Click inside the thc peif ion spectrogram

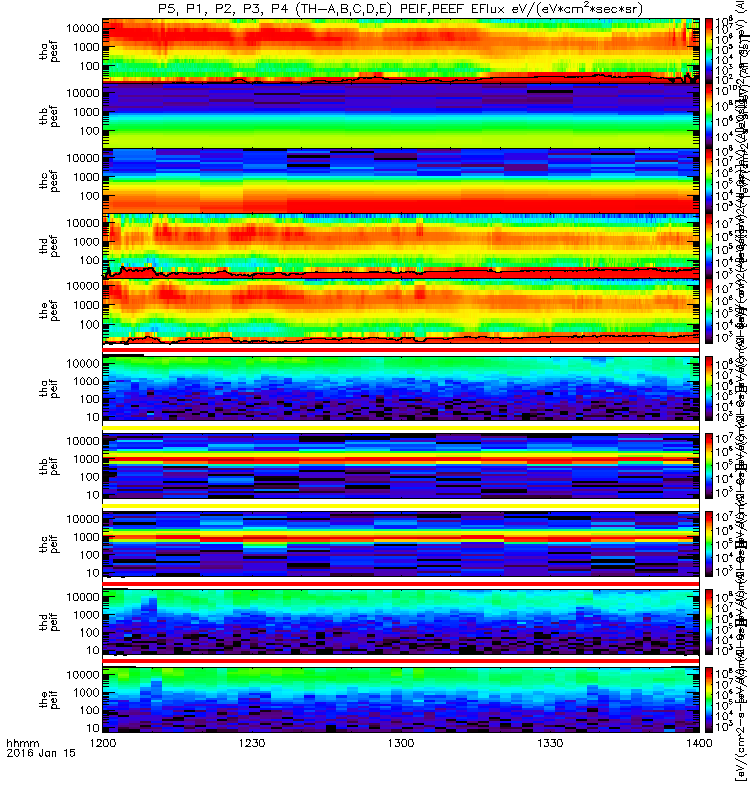(x=401, y=544)
